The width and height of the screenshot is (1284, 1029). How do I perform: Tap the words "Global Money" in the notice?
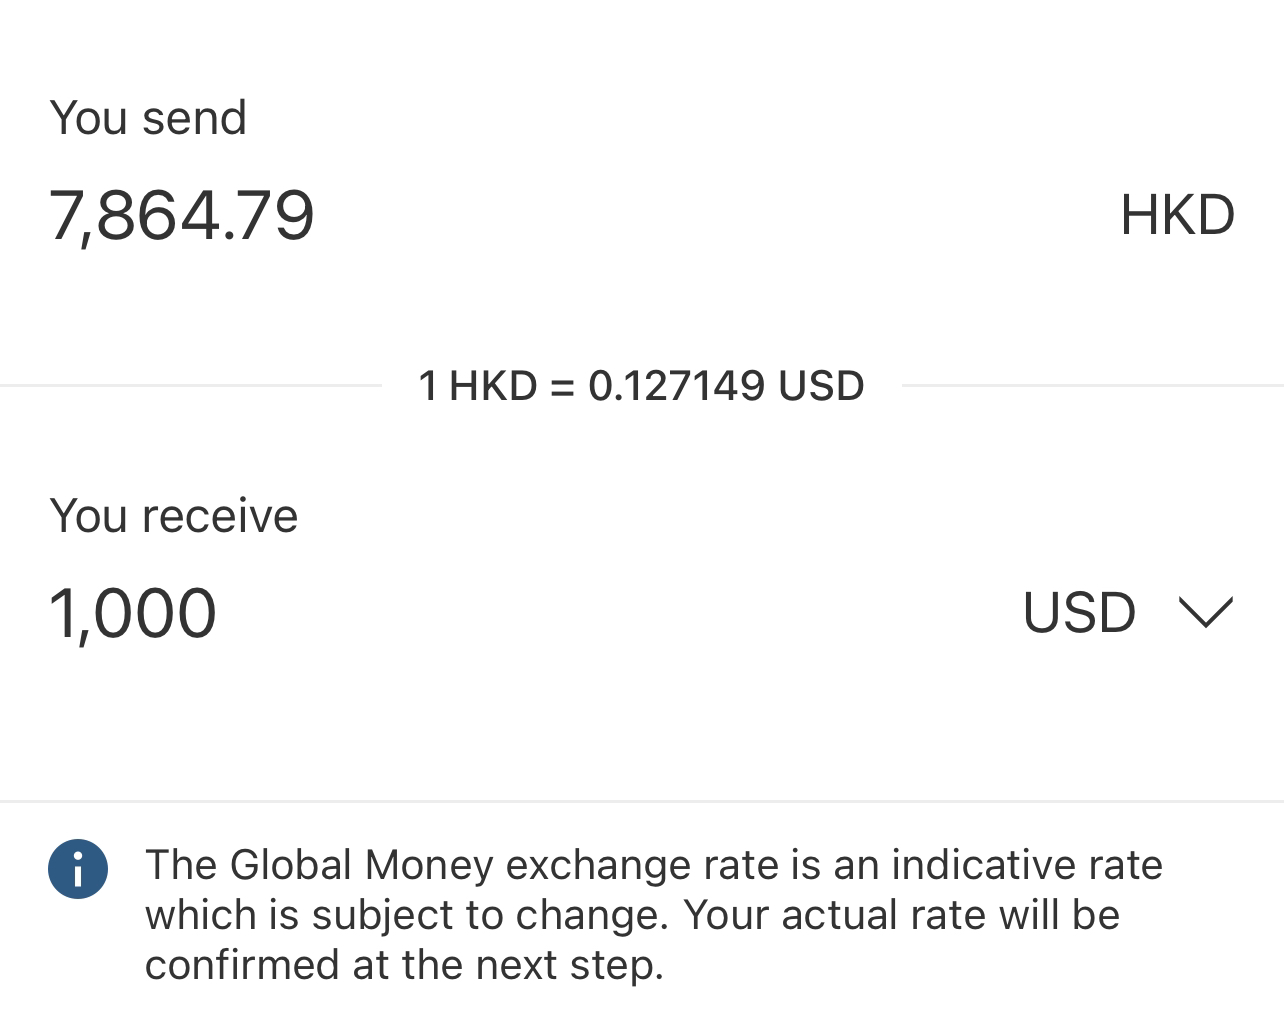tap(361, 865)
